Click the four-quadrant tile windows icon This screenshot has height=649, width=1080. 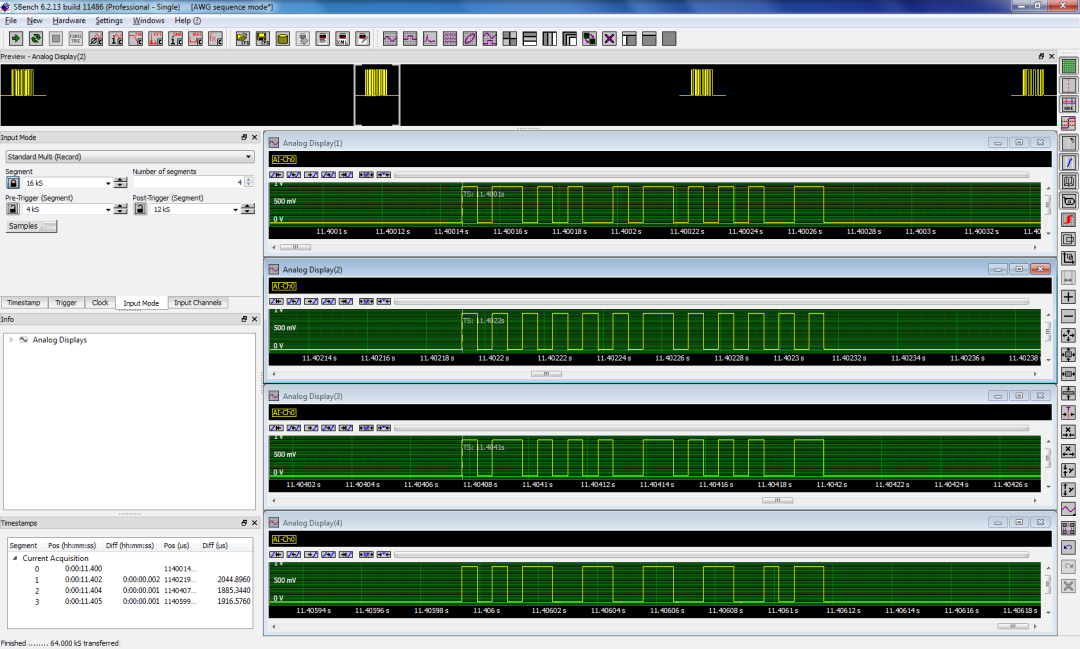pos(510,39)
